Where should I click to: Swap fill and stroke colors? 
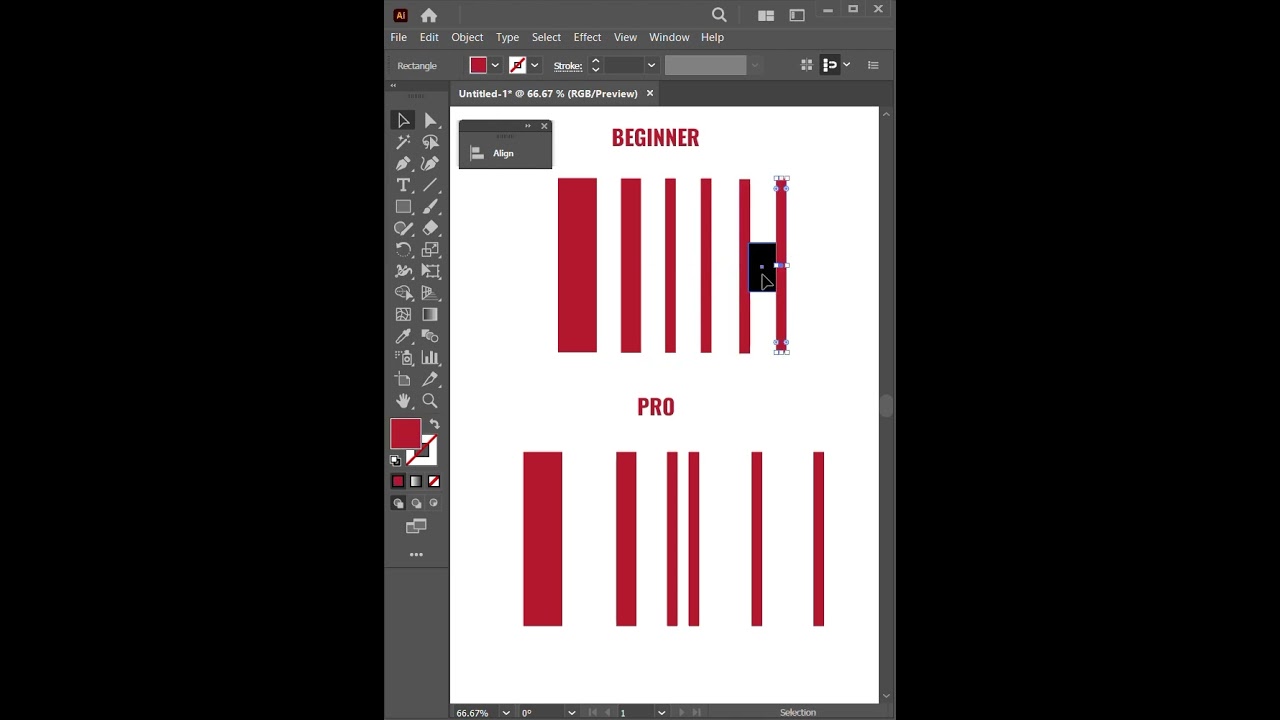(434, 424)
